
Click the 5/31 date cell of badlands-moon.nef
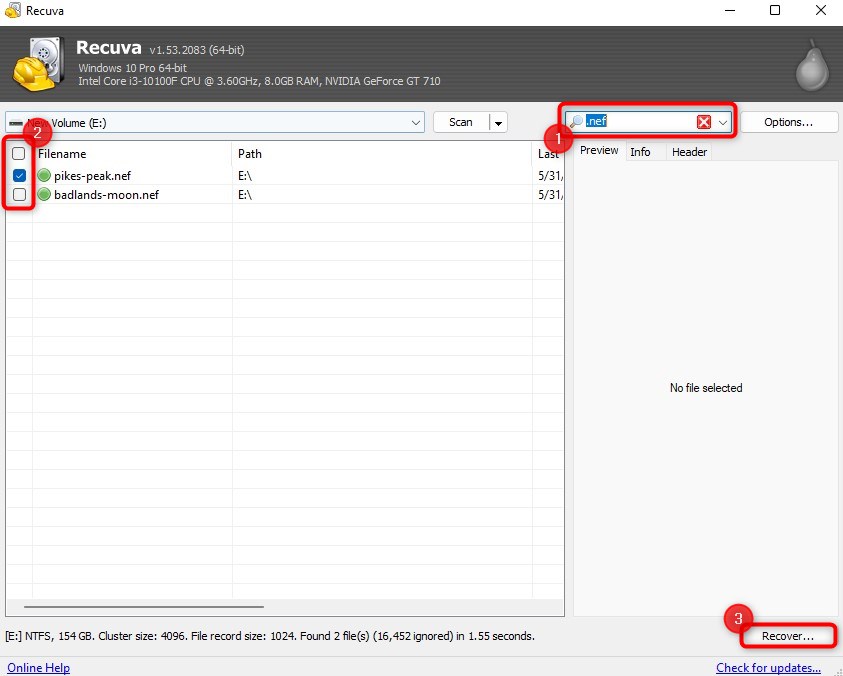(550, 195)
